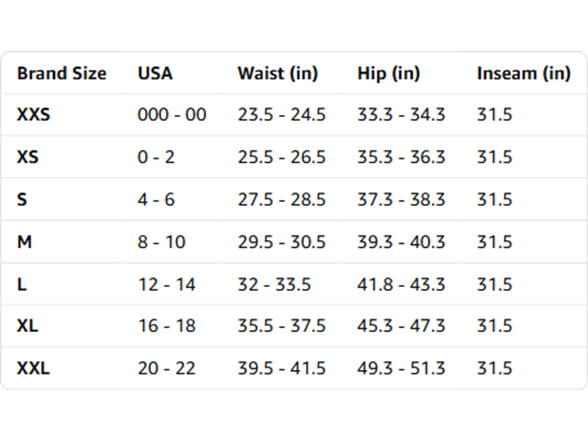588x441 pixels.
Task: Click the XL brand size cell
Action: tap(27, 326)
